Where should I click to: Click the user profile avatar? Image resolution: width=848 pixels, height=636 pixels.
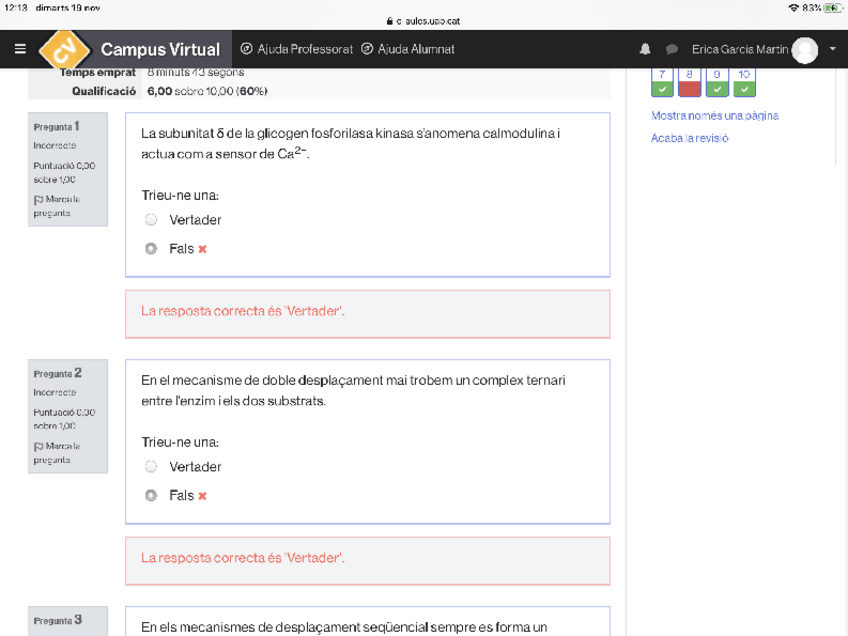click(805, 50)
